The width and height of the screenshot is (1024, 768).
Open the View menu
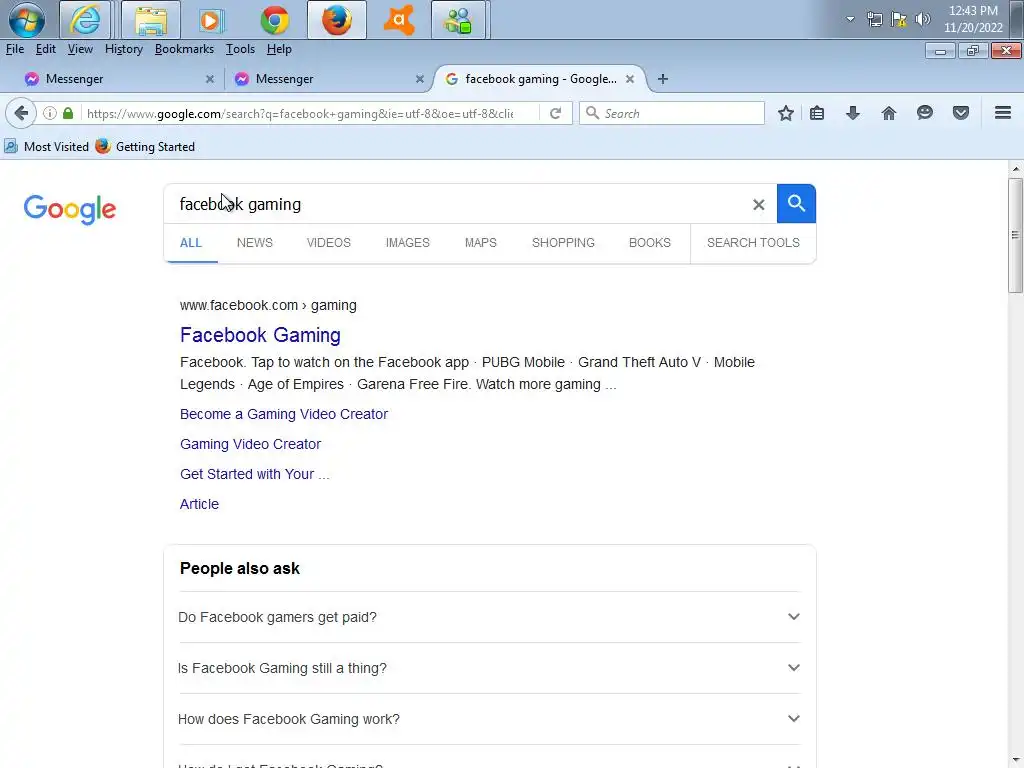click(80, 49)
